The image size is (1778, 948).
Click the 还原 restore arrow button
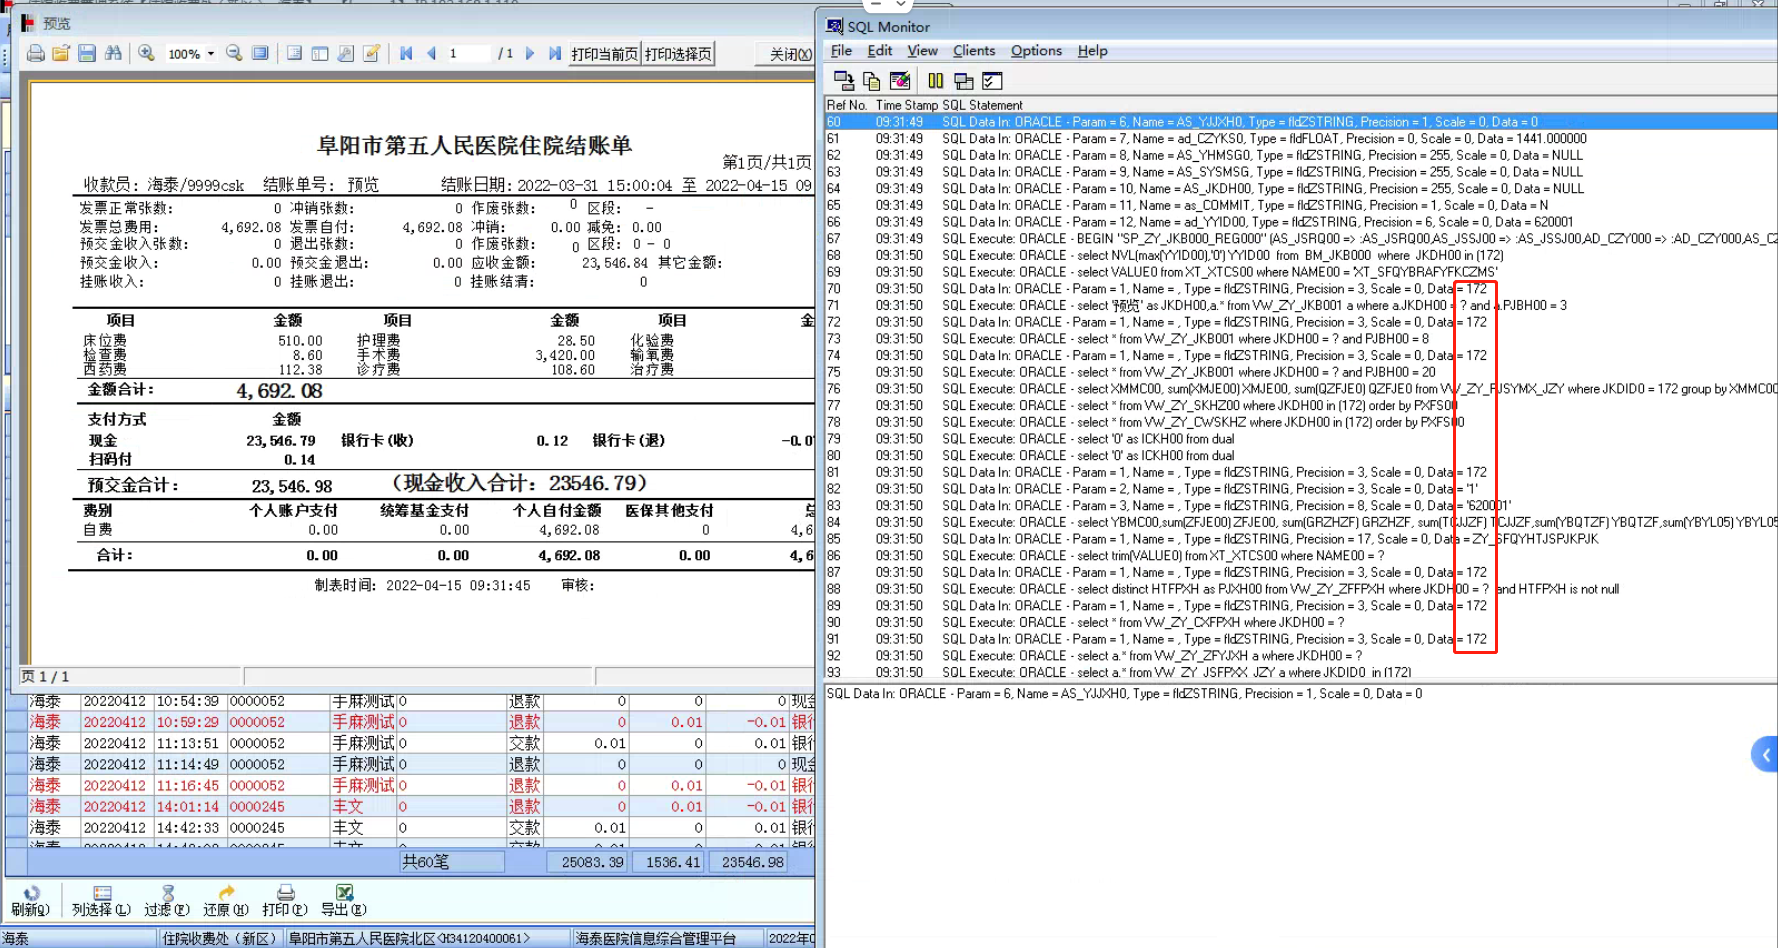226,900
